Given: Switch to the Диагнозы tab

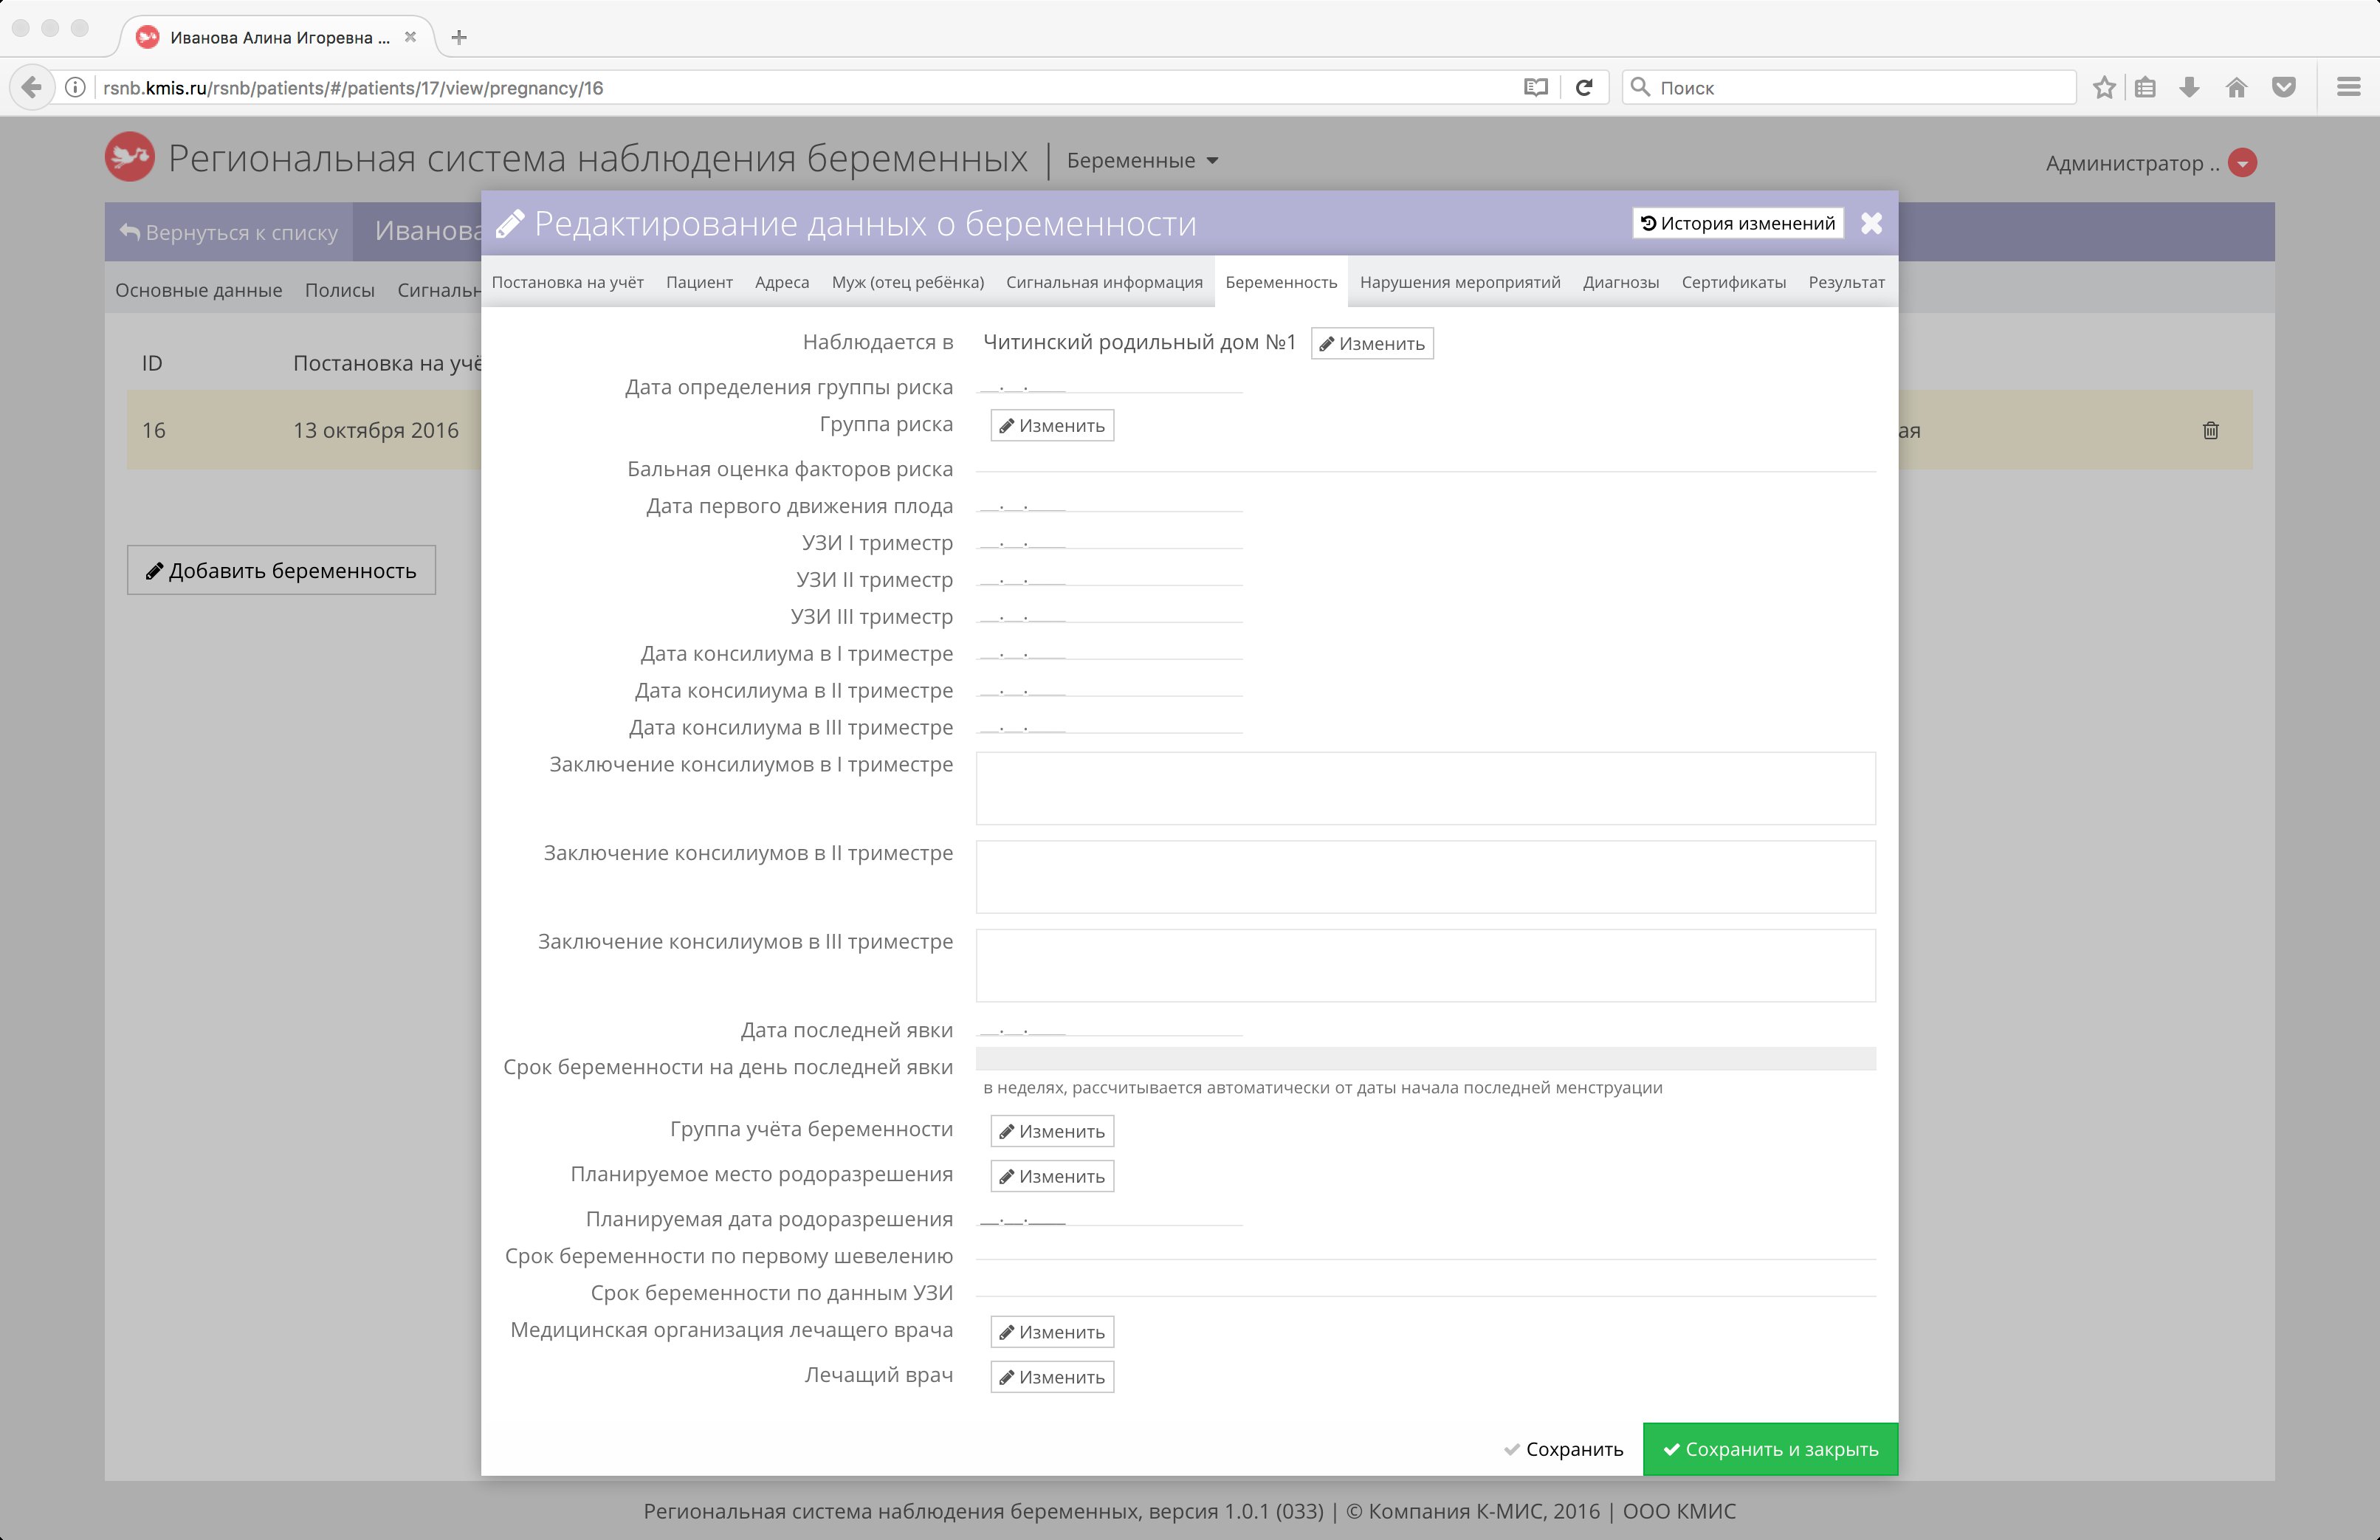Looking at the screenshot, I should pyautogui.click(x=1620, y=283).
